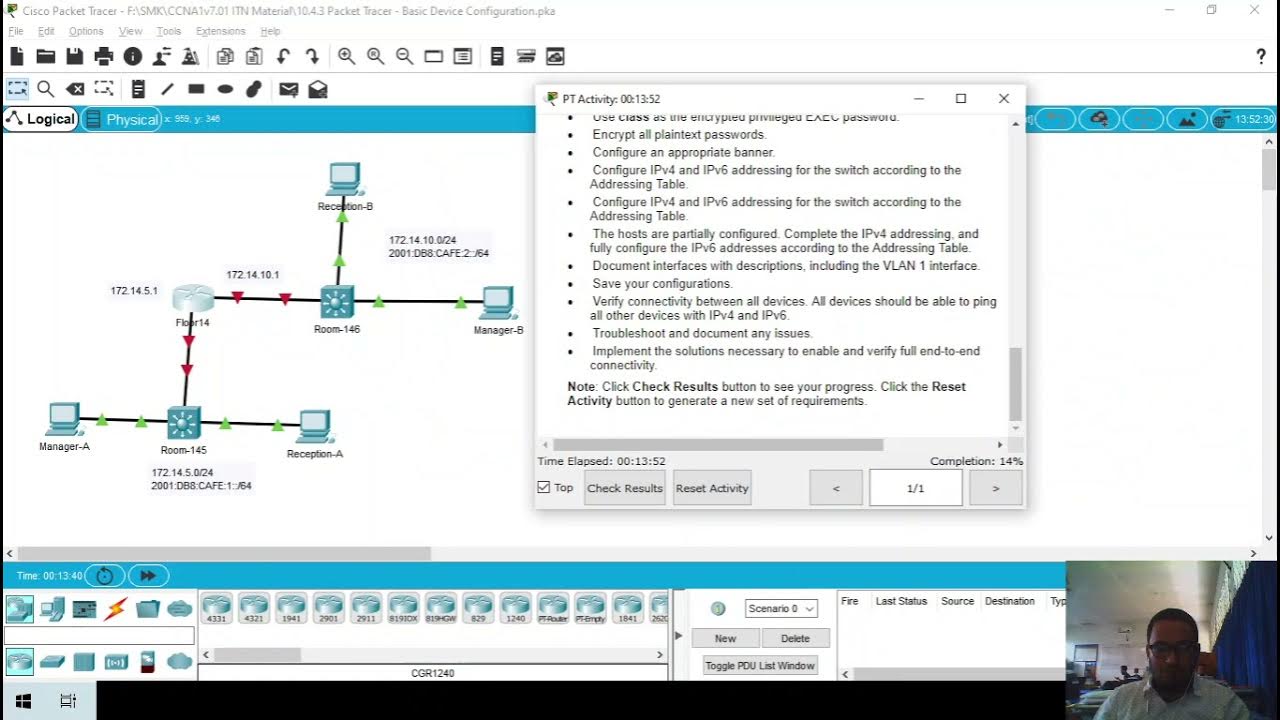Add a Complex PDU with the open envelope icon
1280x720 pixels.
(318, 89)
